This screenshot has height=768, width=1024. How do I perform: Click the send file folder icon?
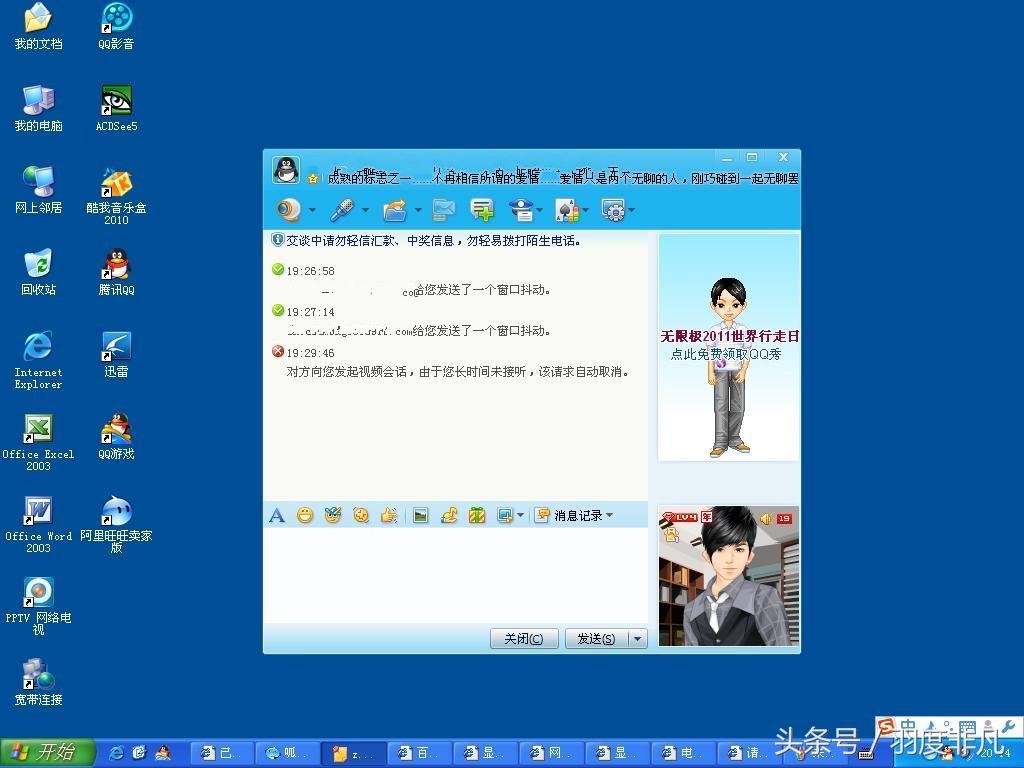(395, 210)
